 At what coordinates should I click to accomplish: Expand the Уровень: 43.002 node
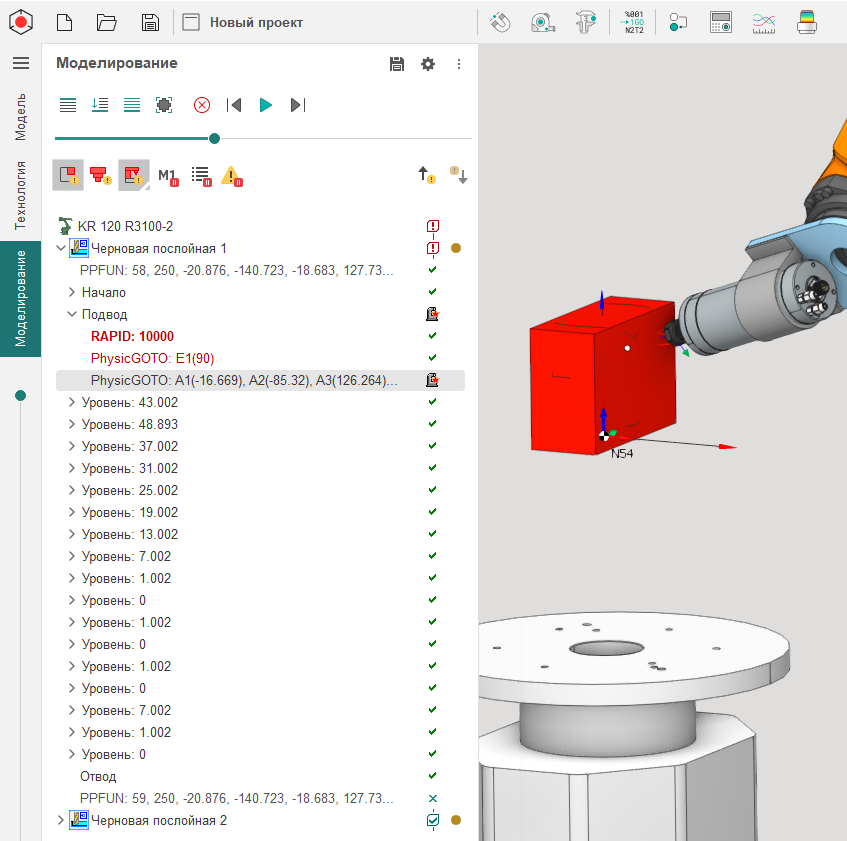(72, 402)
